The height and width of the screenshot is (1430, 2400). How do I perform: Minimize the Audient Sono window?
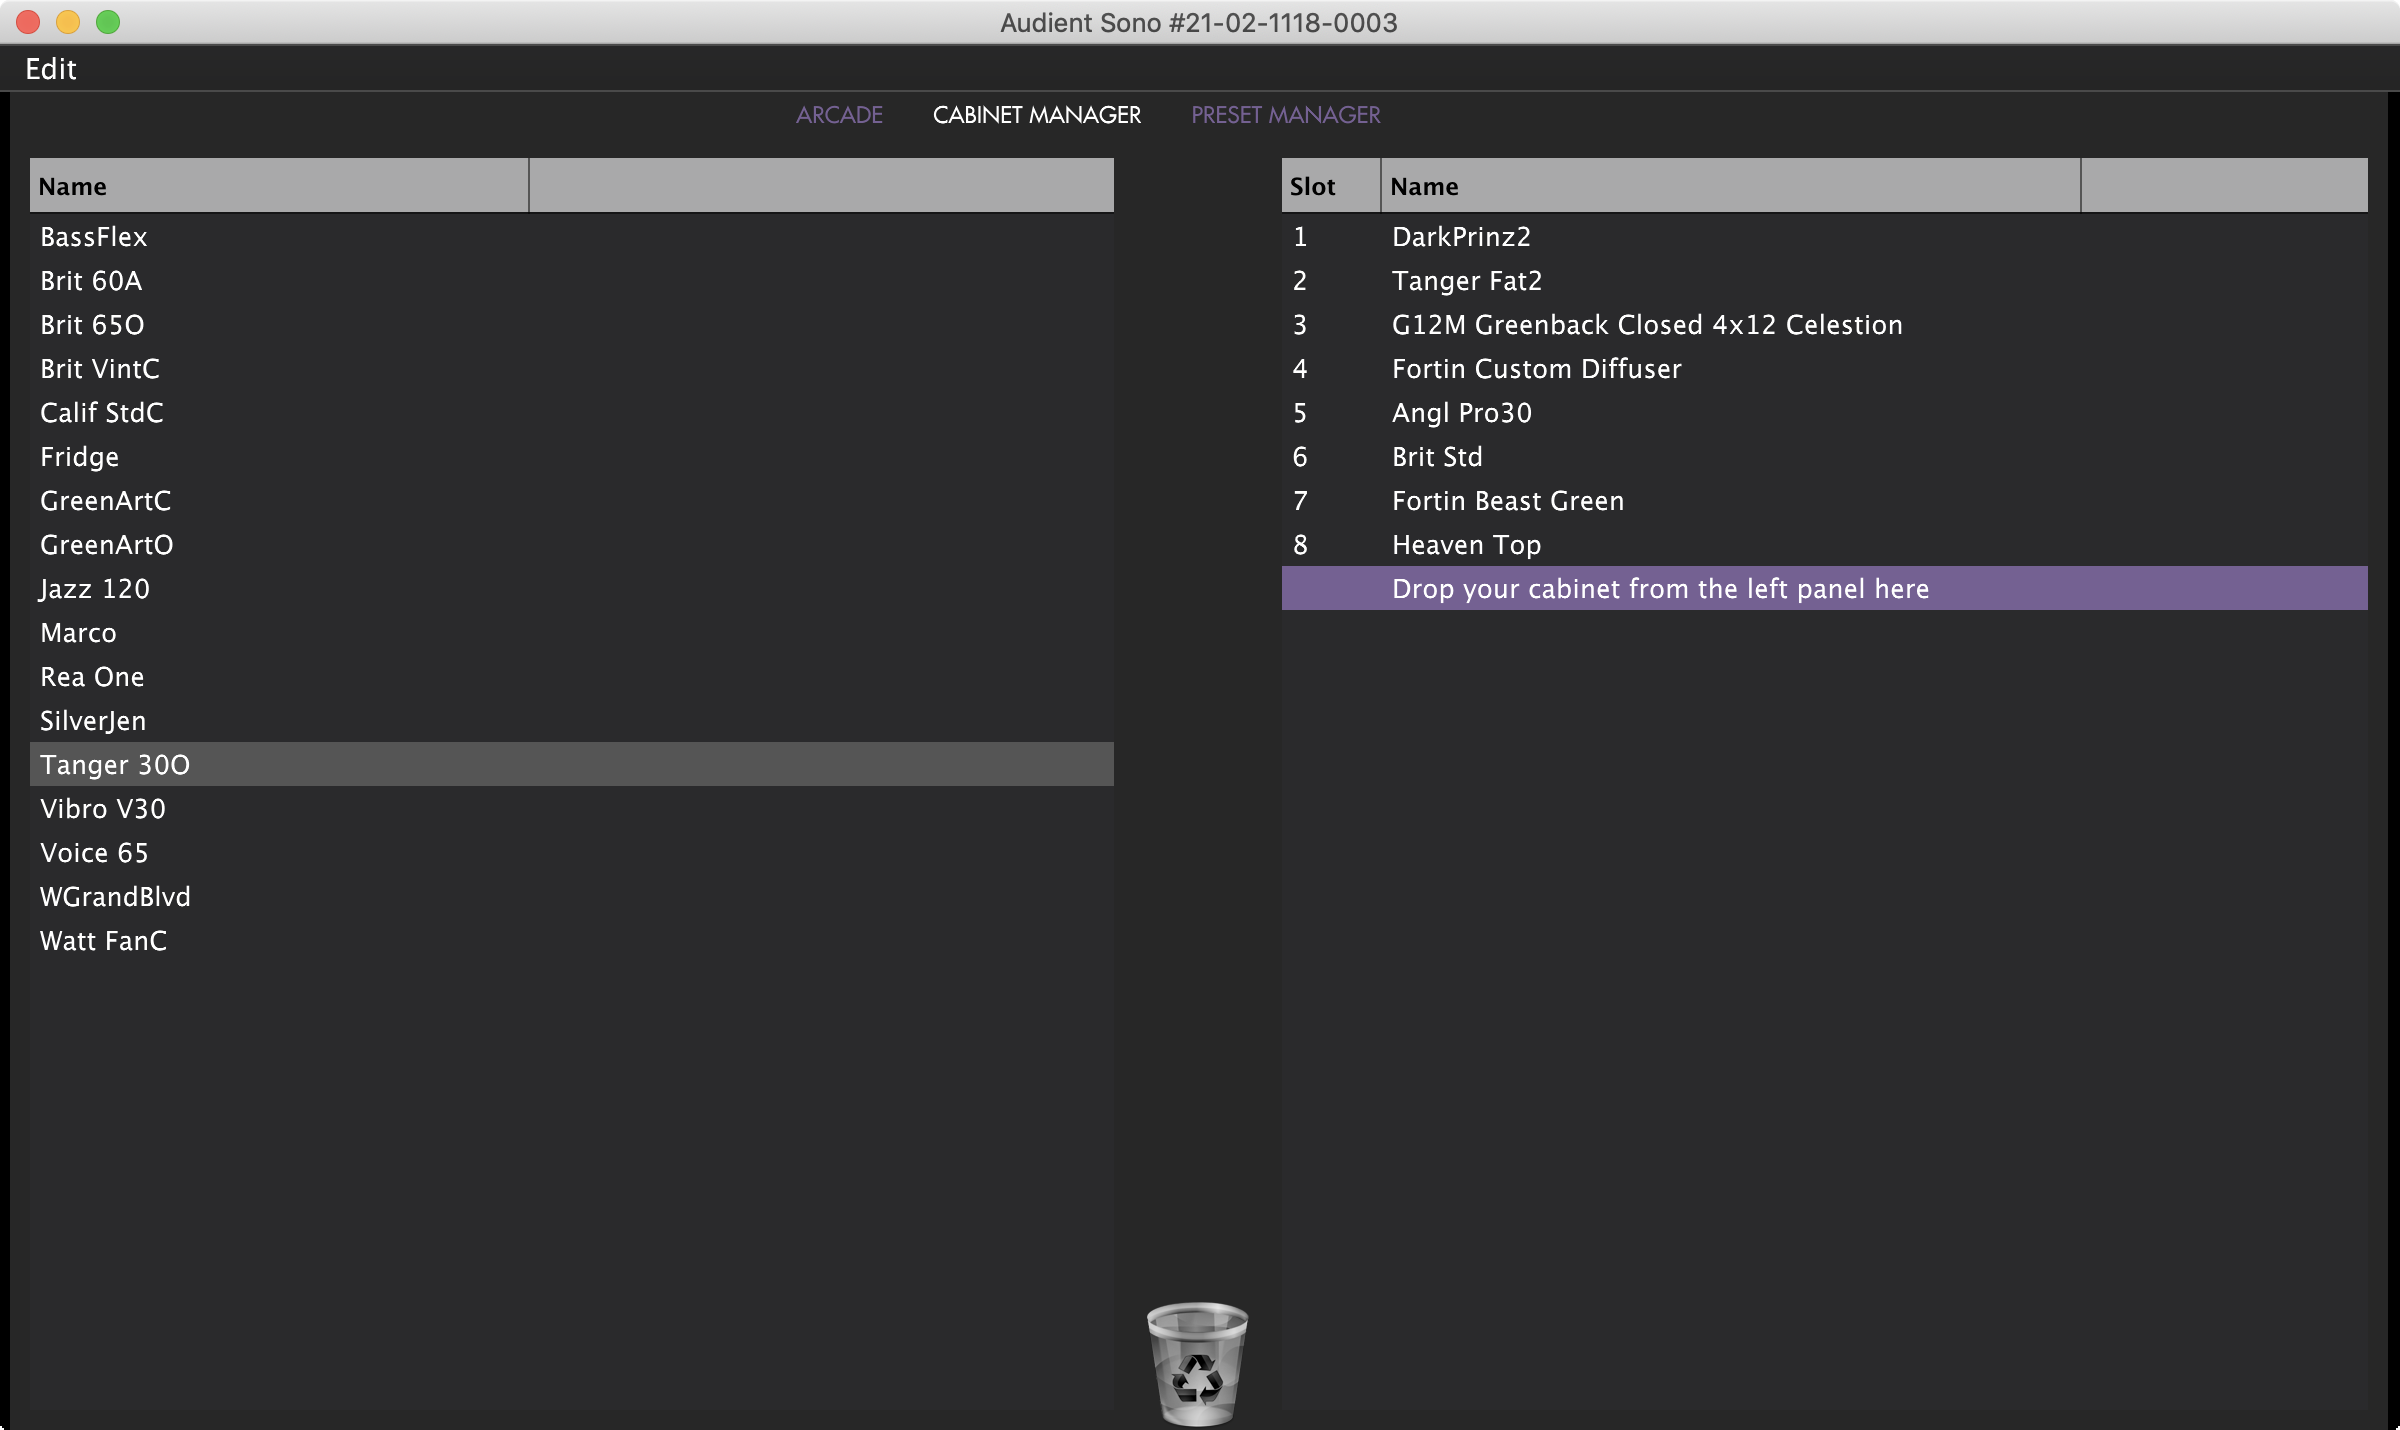(68, 22)
